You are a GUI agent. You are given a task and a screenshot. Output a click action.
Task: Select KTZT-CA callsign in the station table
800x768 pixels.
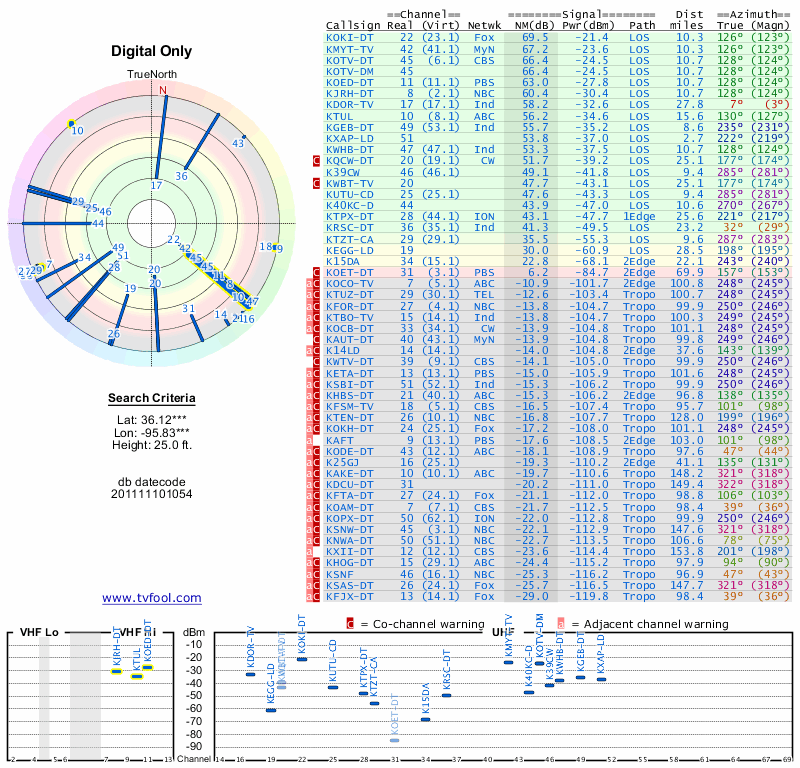tap(350, 239)
